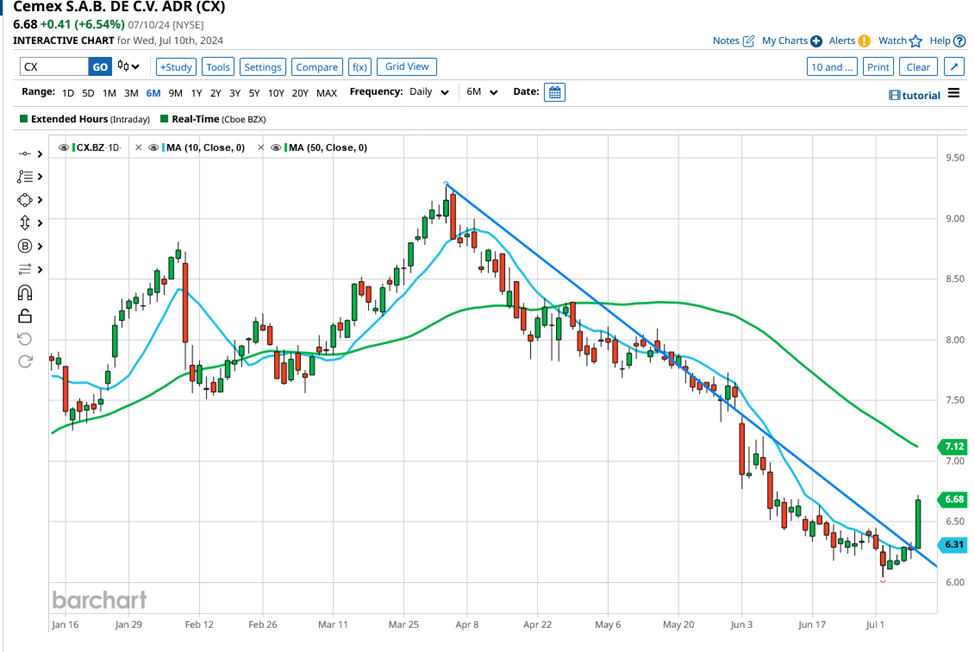Click the undo arrow in left toolbar

pyautogui.click(x=25, y=339)
